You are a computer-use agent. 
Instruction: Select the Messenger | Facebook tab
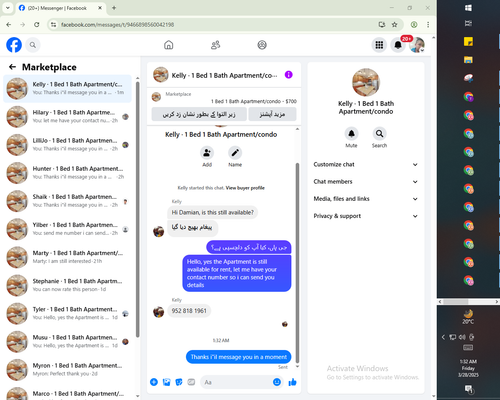(61, 8)
